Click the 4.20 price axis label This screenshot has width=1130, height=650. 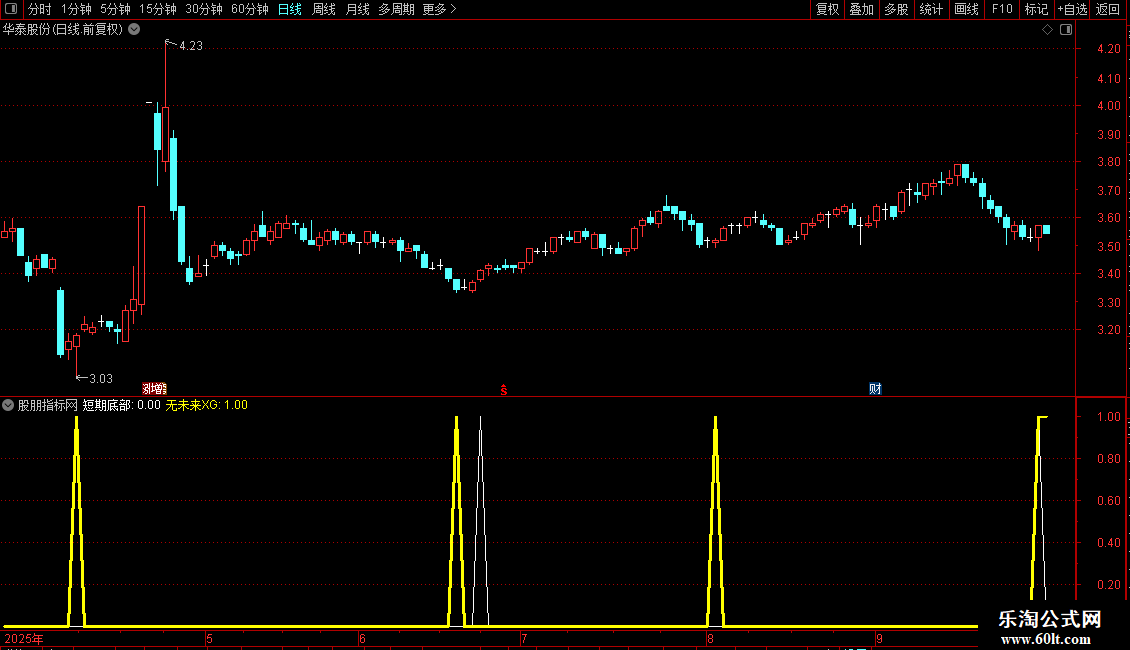(1108, 49)
